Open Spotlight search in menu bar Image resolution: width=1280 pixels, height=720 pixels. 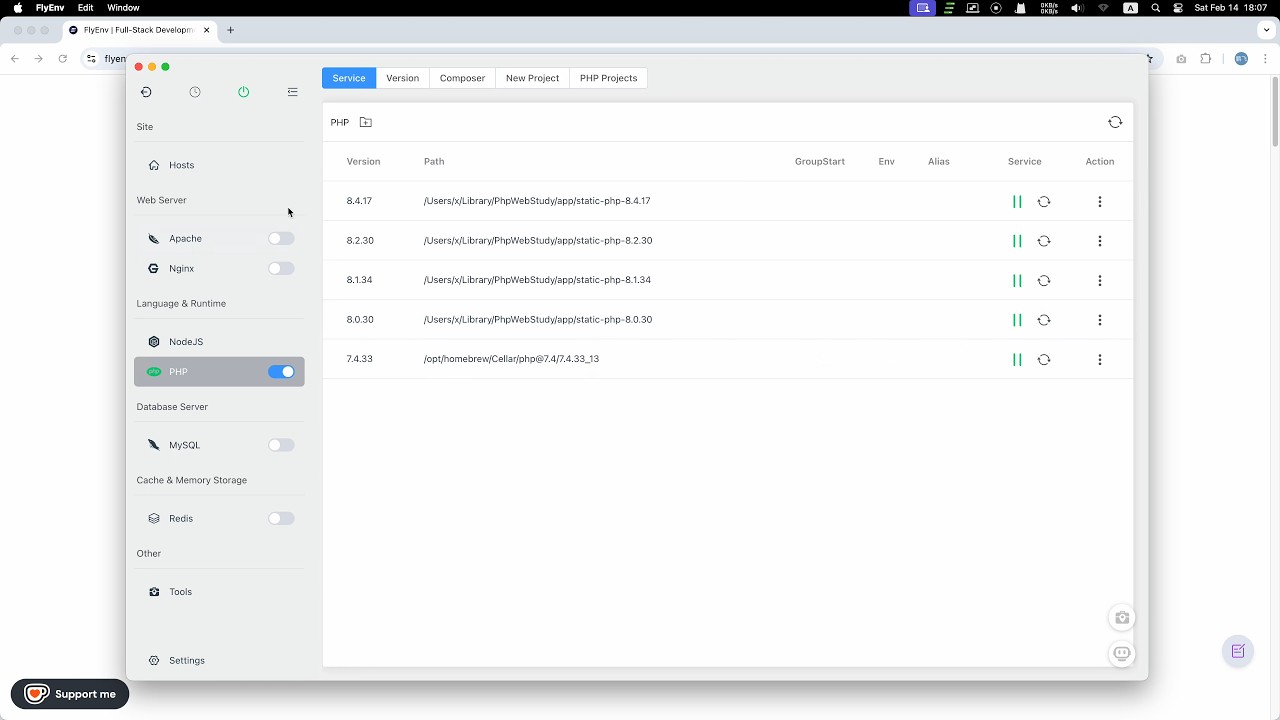point(1156,8)
